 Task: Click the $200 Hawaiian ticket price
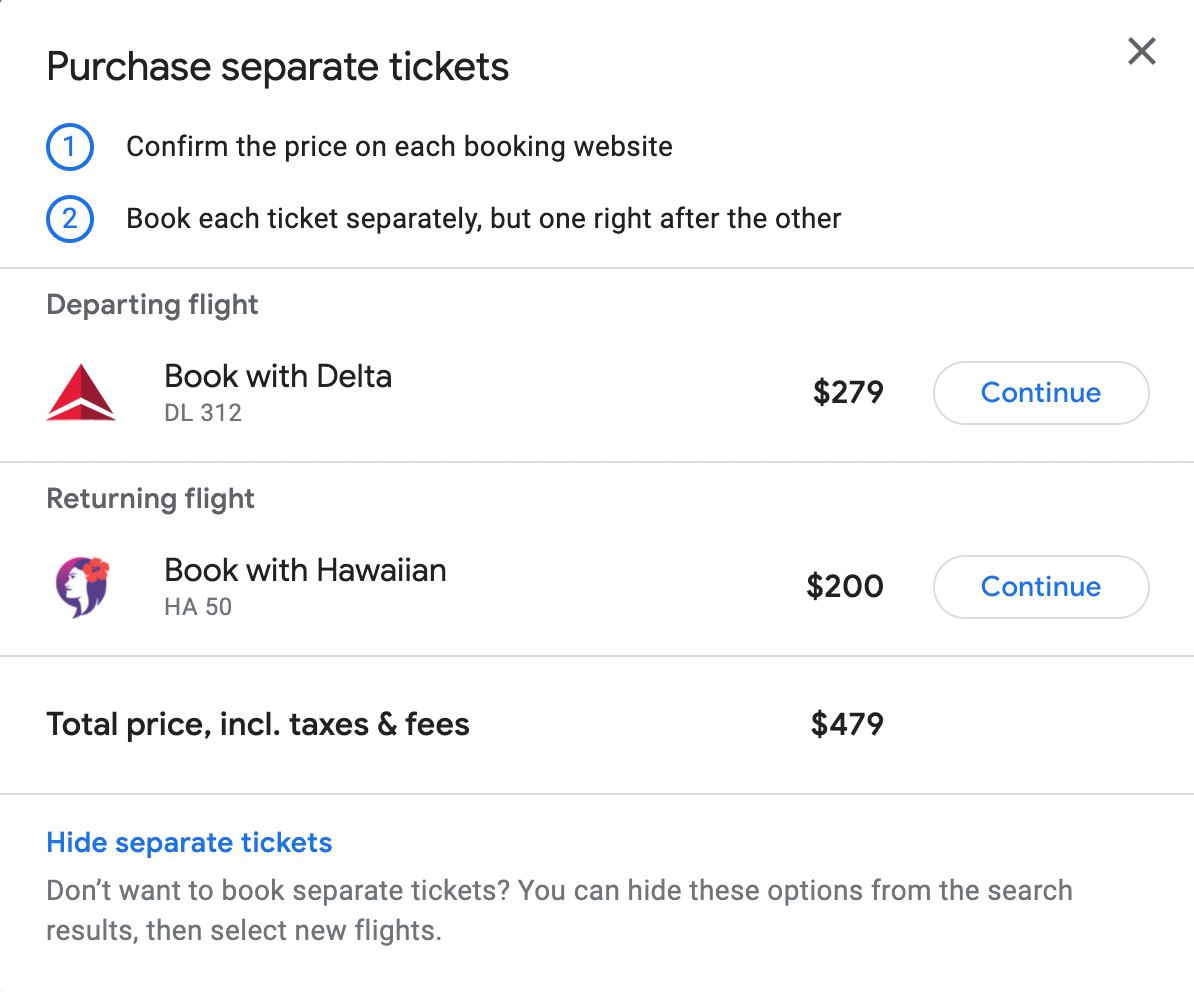(845, 586)
